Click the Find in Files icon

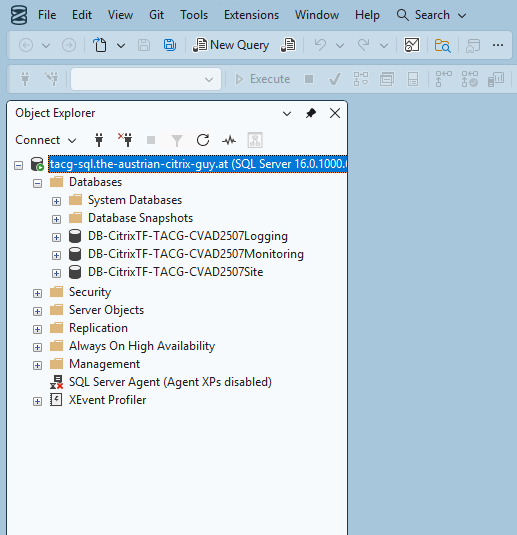pyautogui.click(x=443, y=45)
